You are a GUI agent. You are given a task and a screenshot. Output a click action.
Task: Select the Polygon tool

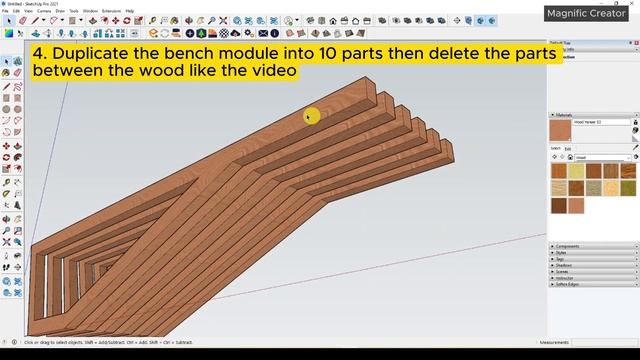point(18,109)
